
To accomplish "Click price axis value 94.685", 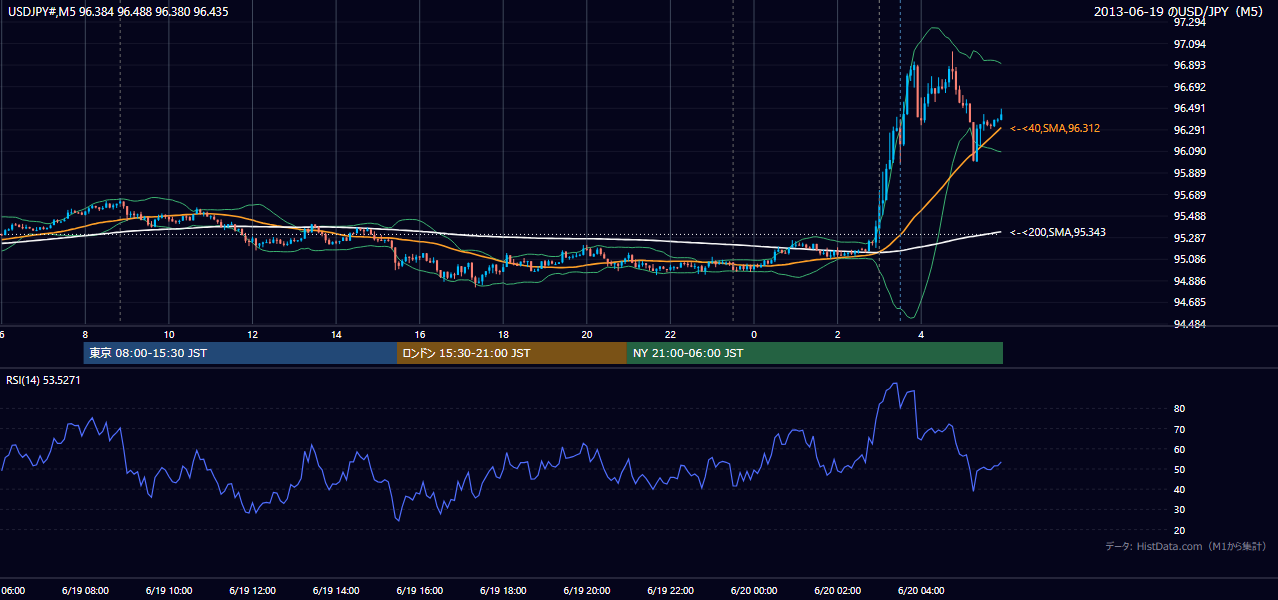I will [x=1189, y=302].
